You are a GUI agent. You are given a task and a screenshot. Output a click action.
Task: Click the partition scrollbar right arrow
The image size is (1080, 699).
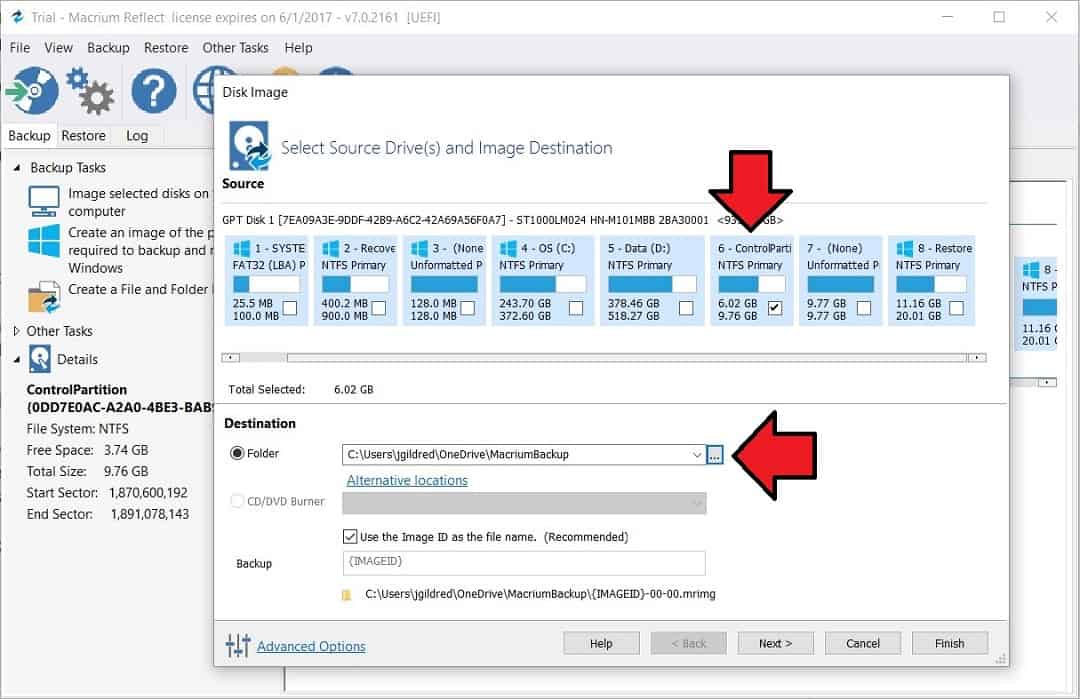pos(977,357)
